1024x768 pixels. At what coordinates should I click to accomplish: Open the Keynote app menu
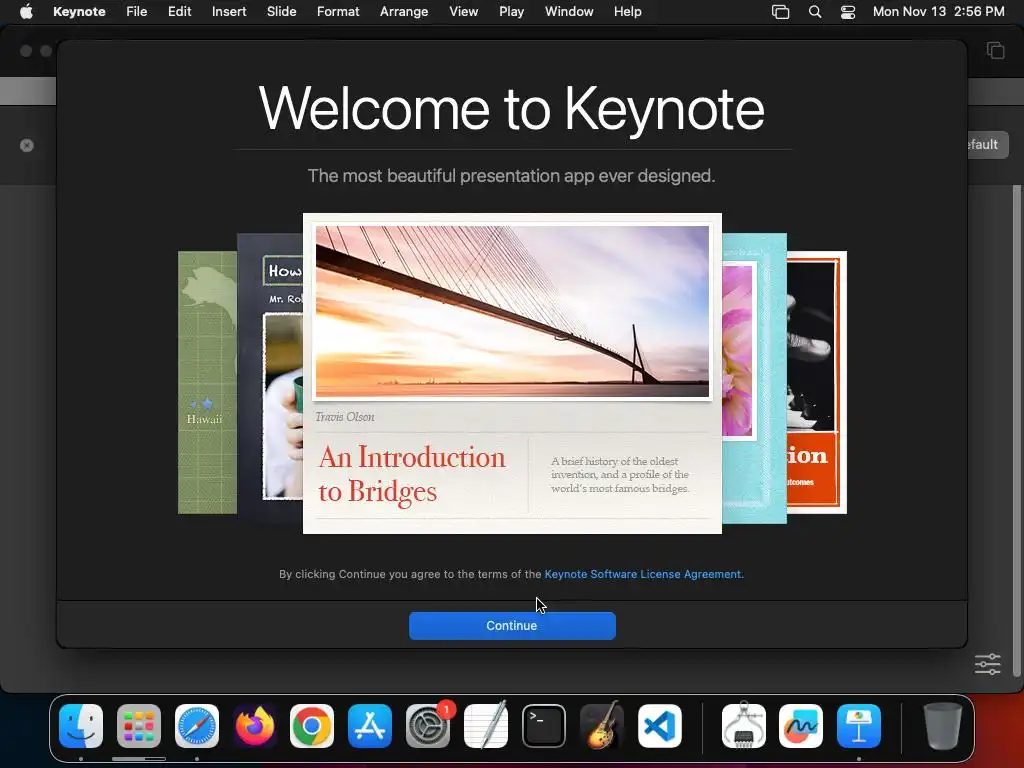79,12
